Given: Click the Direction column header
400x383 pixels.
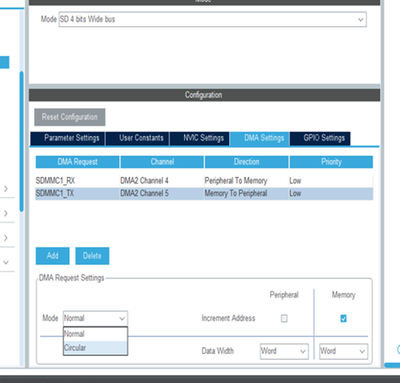Looking at the screenshot, I should tap(246, 162).
